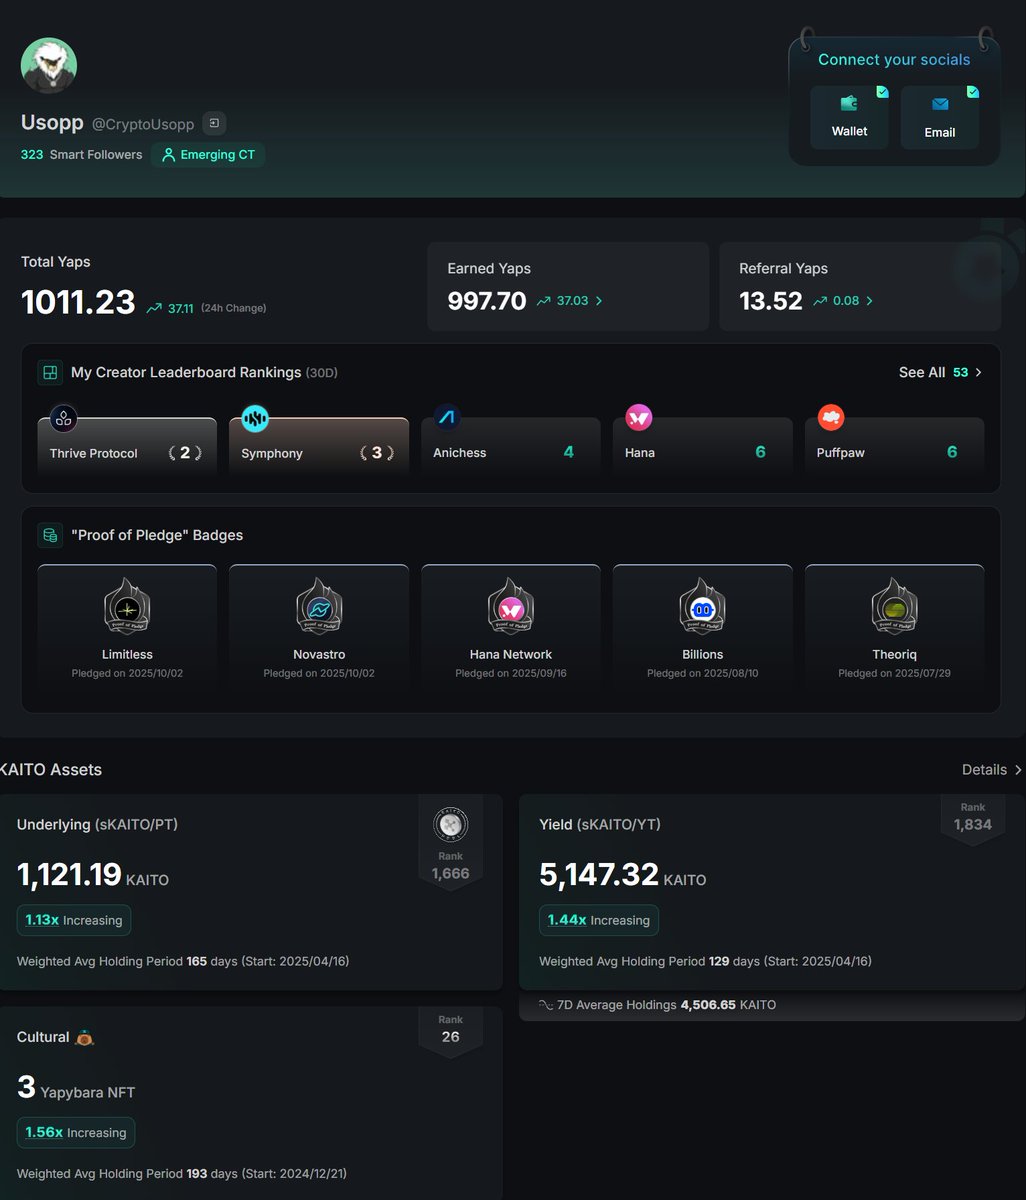Click the wallet icon in Connect your socials
Viewport: 1026px width, 1200px height.
coord(849,103)
